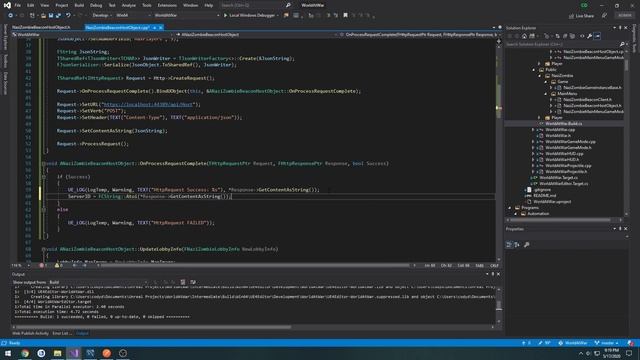The image size is (640, 360).
Task: Click the Search Solution Explorer field
Action: click(562, 44)
